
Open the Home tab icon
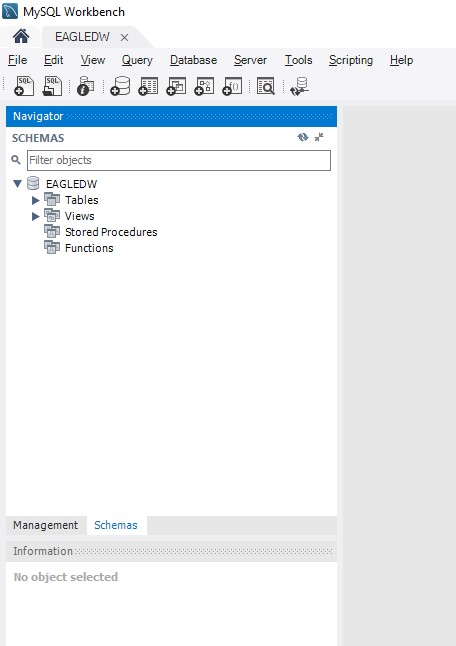(x=21, y=37)
